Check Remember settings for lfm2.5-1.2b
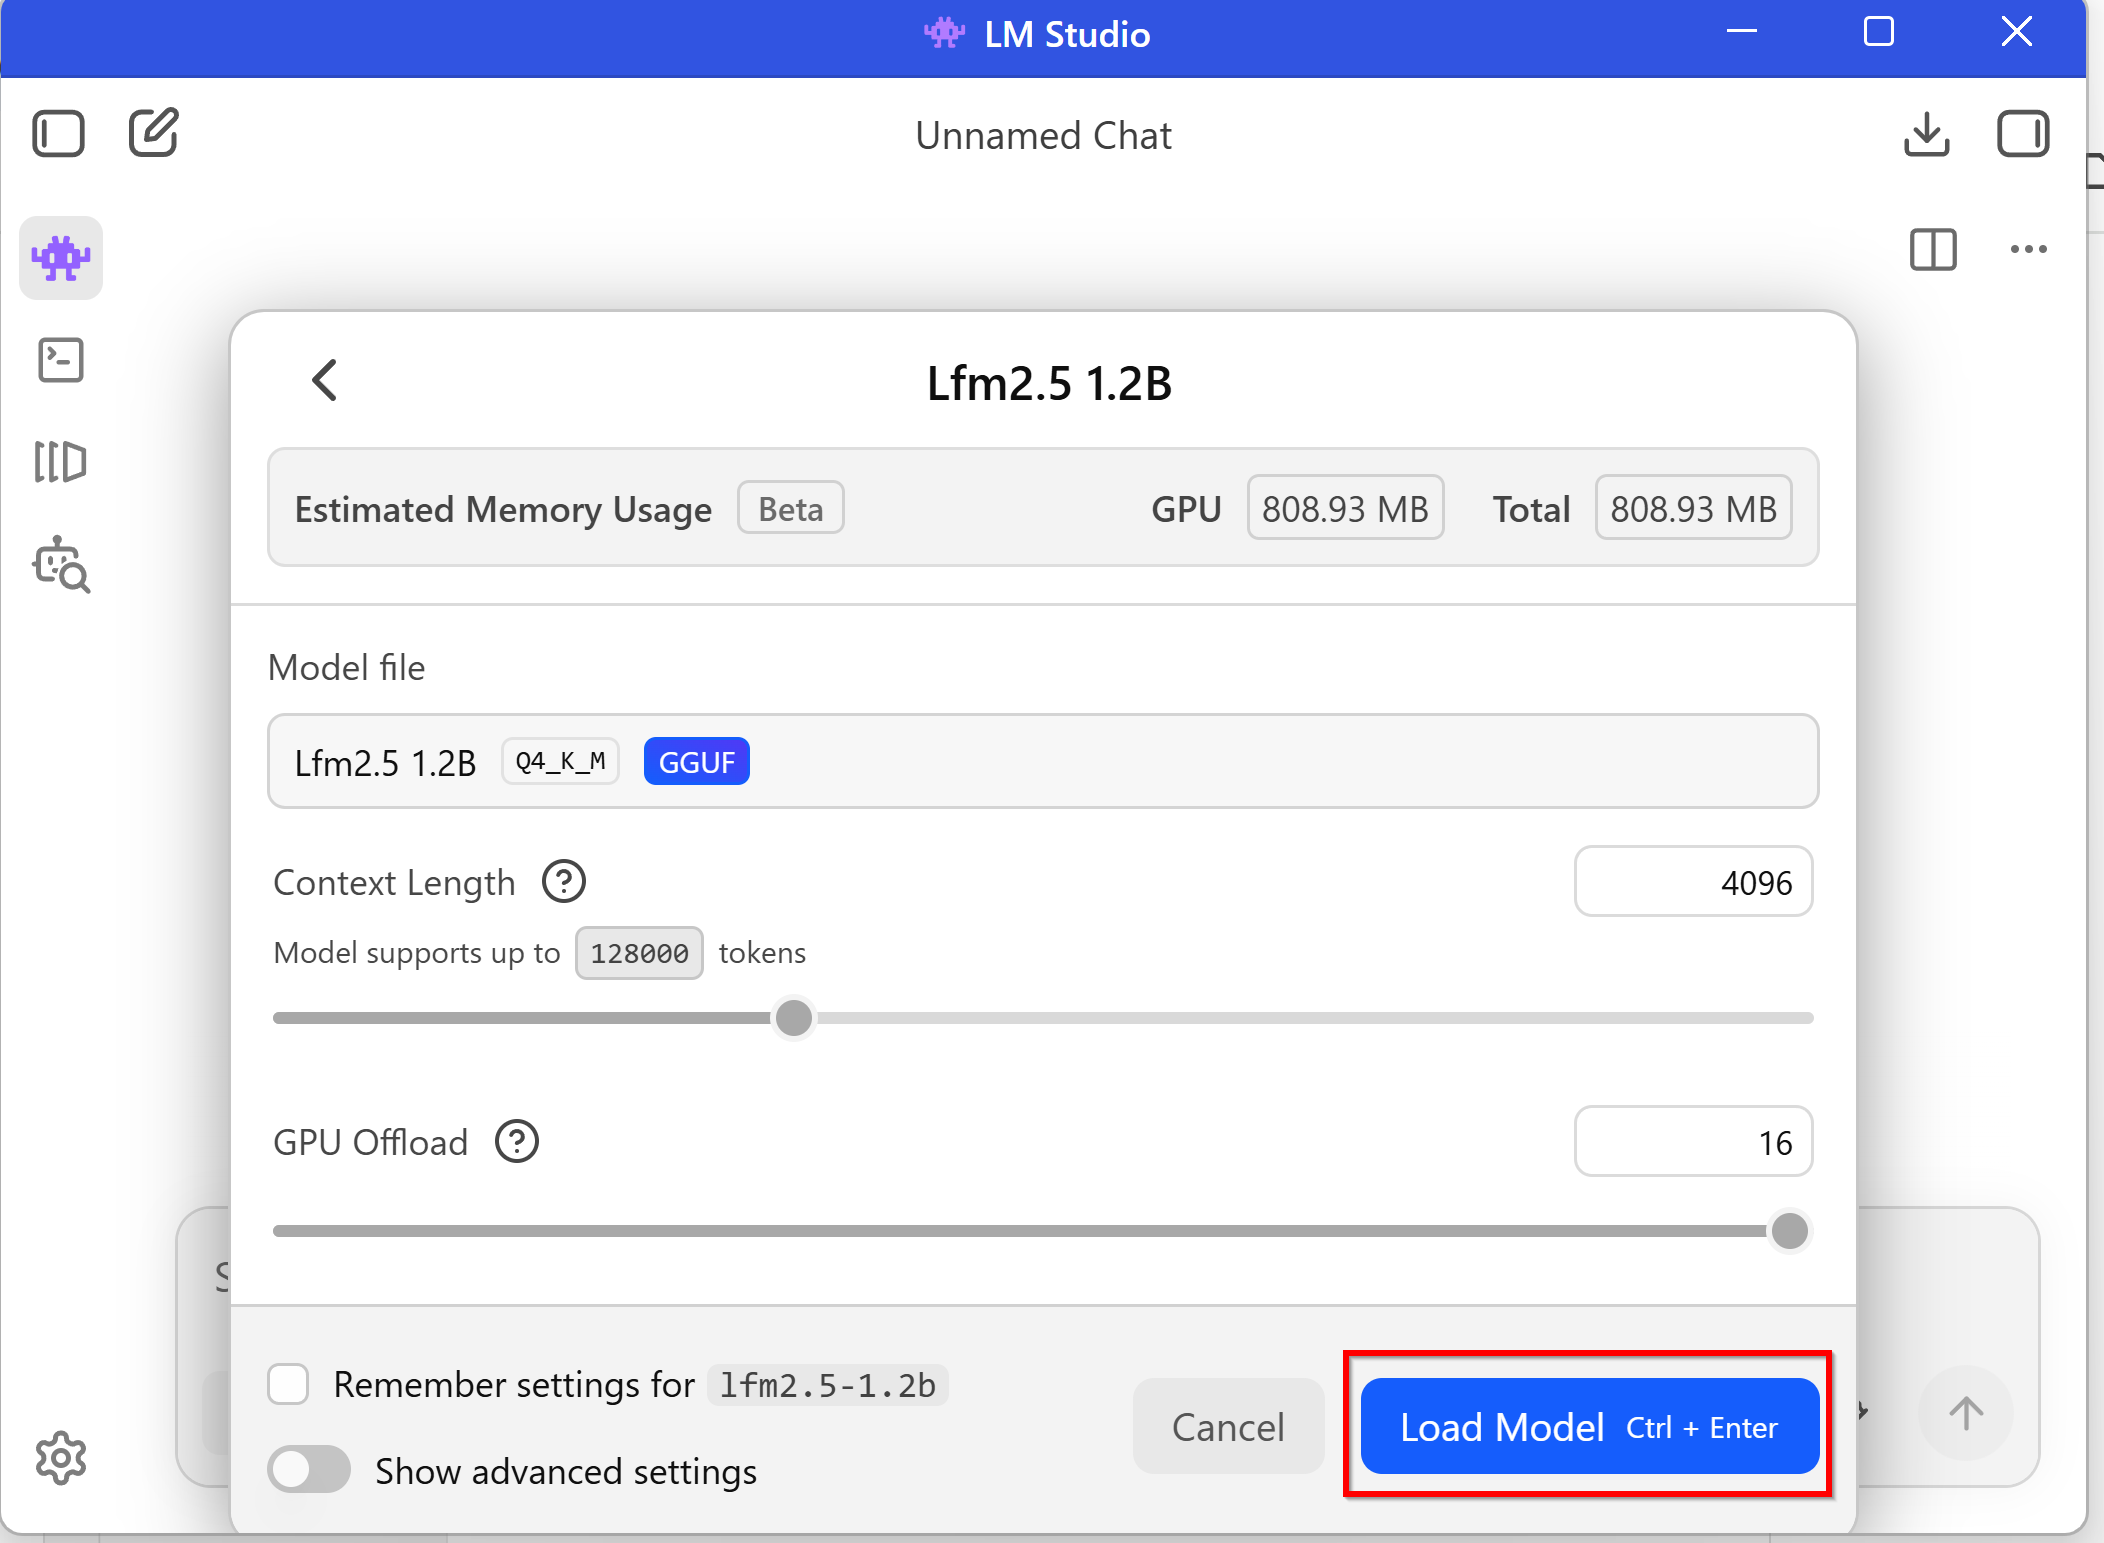The height and width of the screenshot is (1543, 2104). (x=288, y=1385)
